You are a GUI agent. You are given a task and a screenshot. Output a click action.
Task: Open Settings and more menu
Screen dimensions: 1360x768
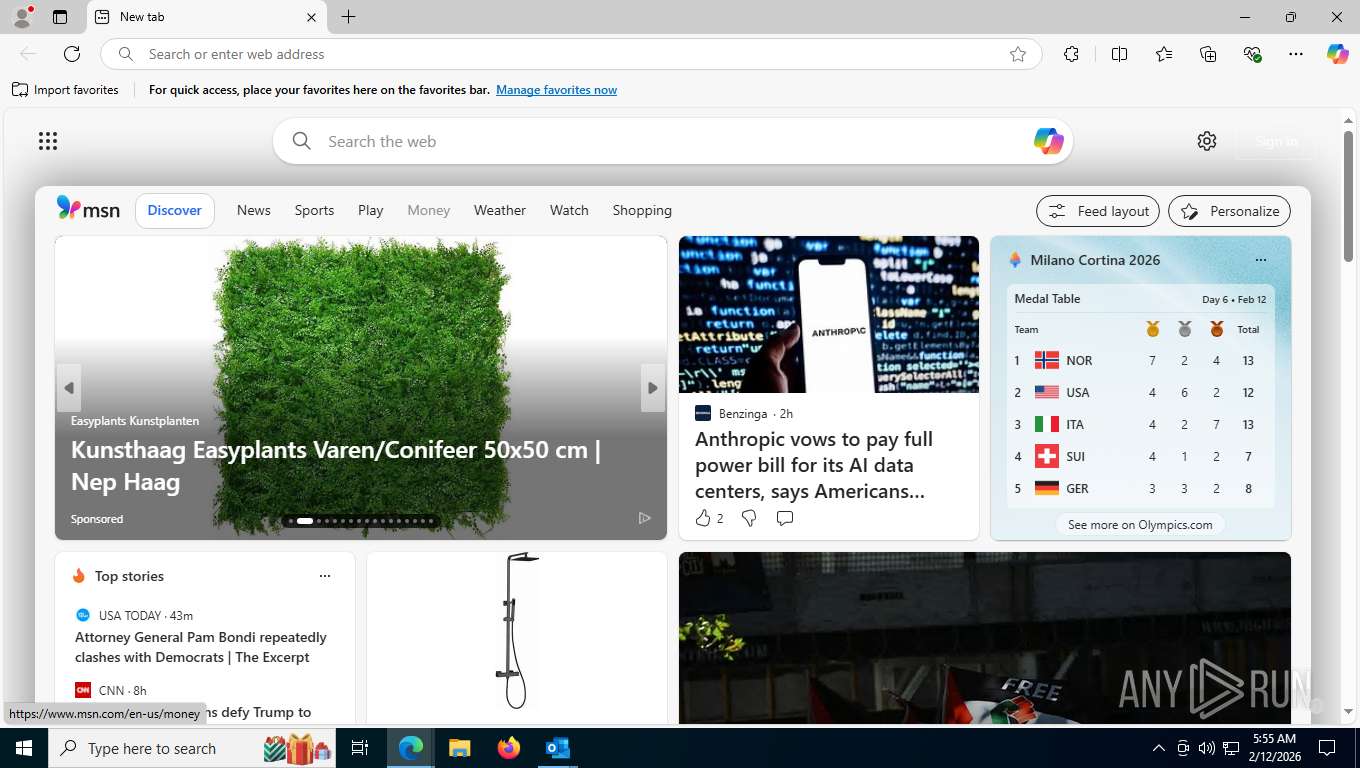(x=1296, y=54)
